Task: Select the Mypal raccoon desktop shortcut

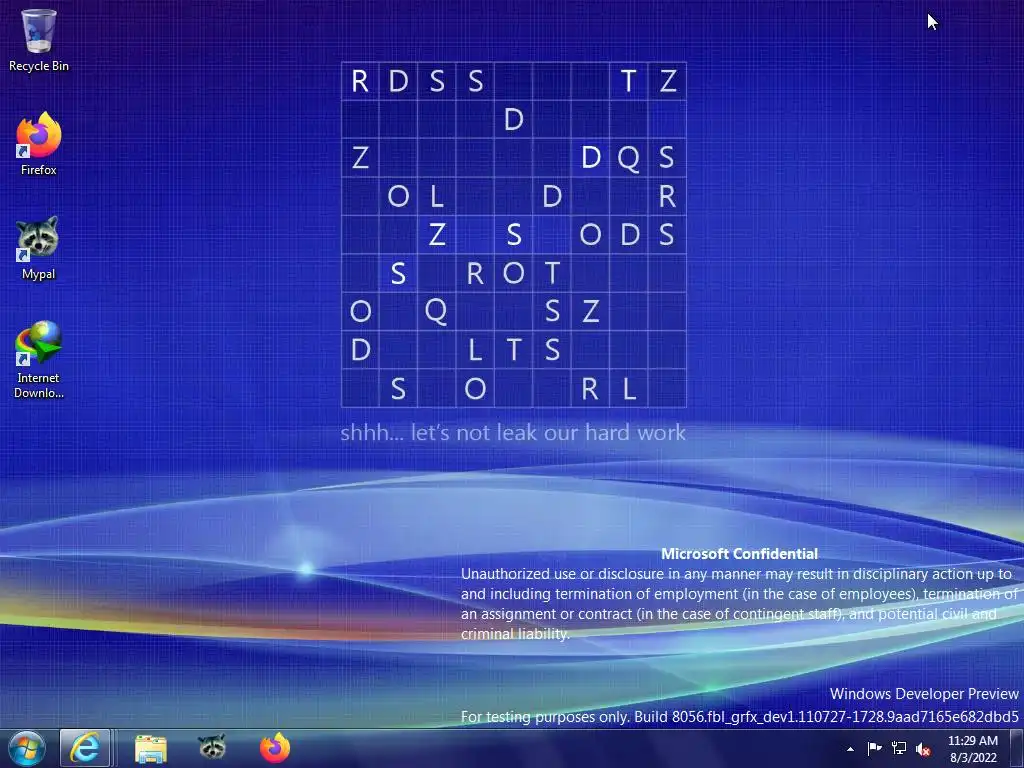Action: pos(39,248)
